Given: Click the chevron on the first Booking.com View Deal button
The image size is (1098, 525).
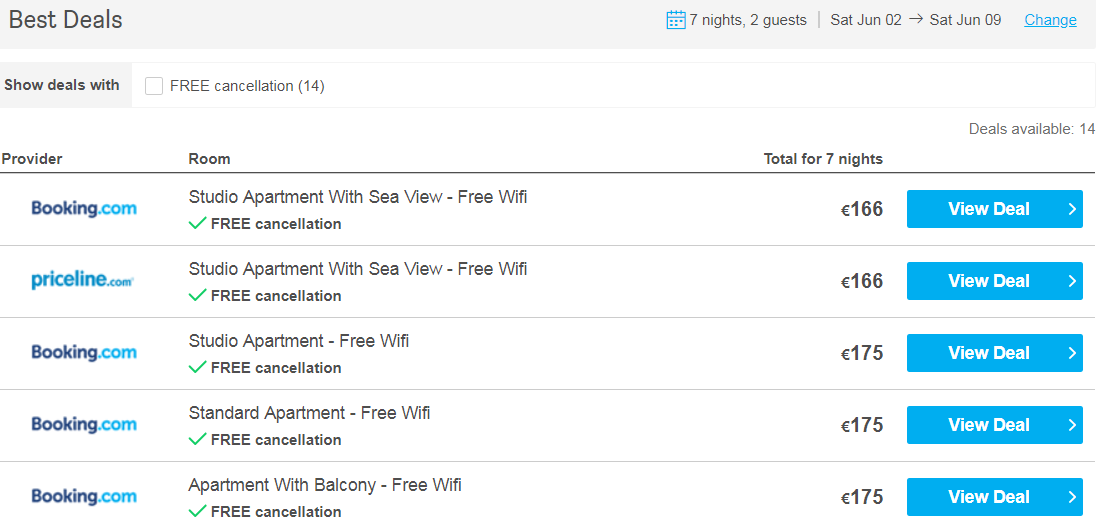Looking at the screenshot, I should coord(1071,209).
